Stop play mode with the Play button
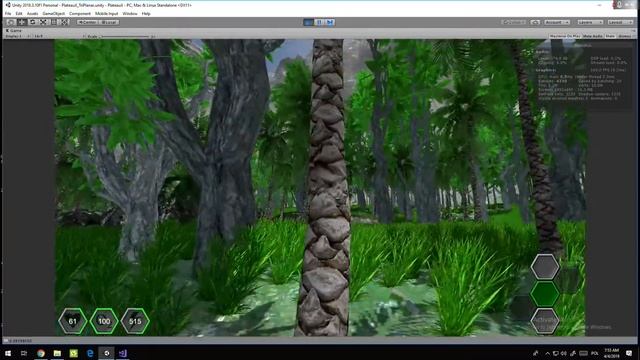Image resolution: width=640 pixels, height=360 pixels. pyautogui.click(x=309, y=22)
